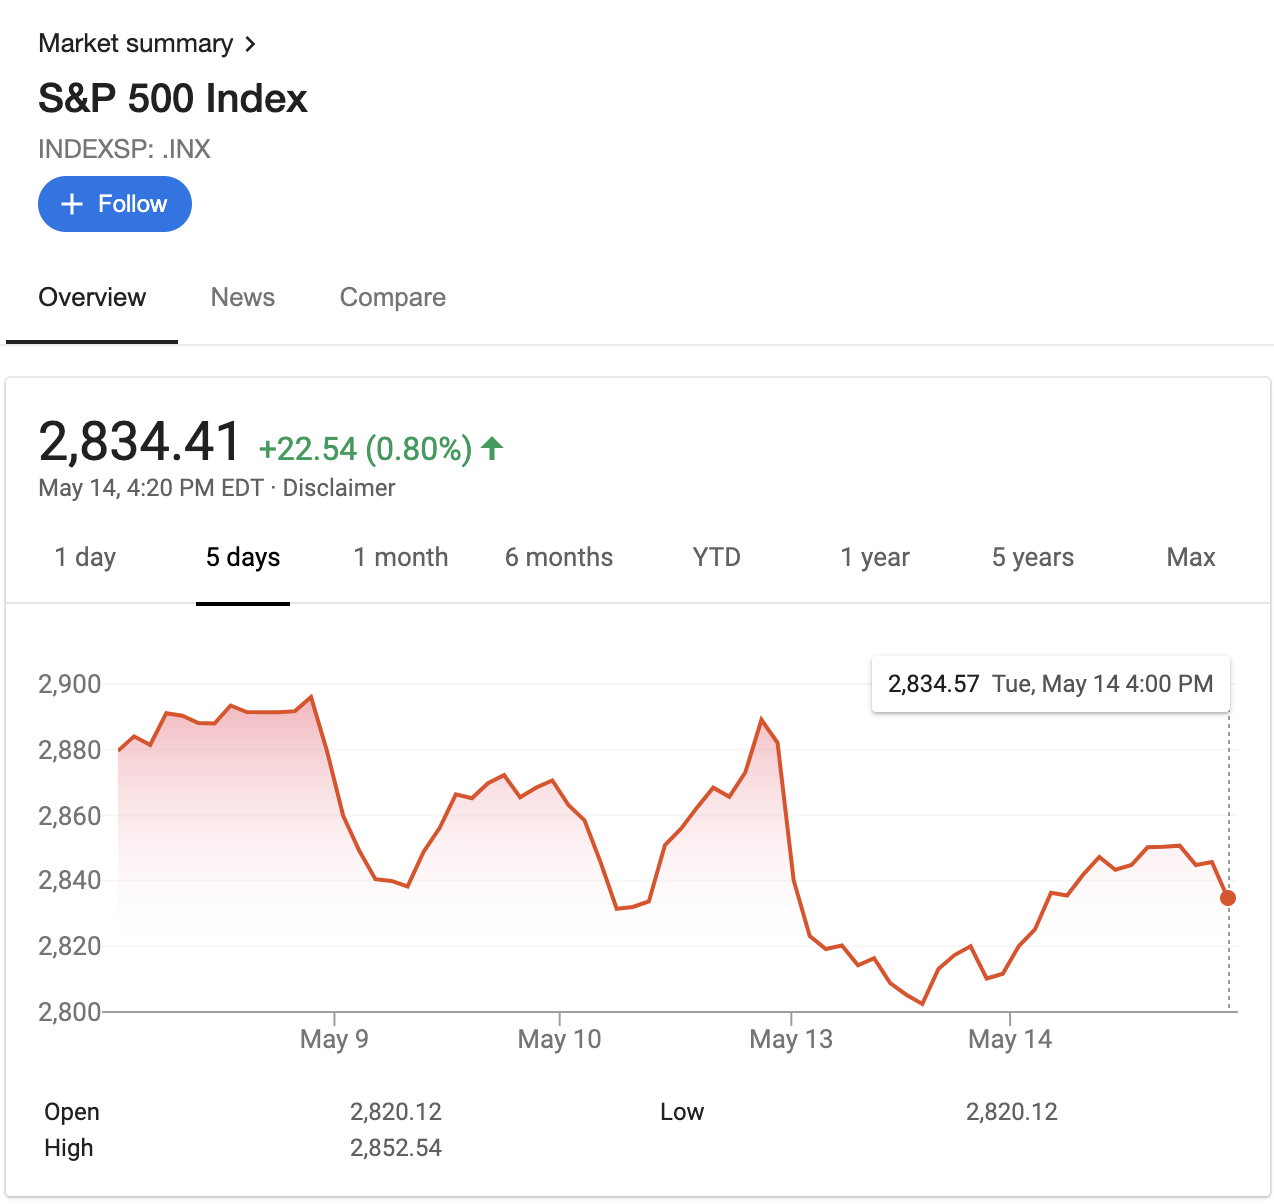The height and width of the screenshot is (1204, 1274).
Task: Click the May 13 label on chart axis
Action: (x=790, y=1039)
